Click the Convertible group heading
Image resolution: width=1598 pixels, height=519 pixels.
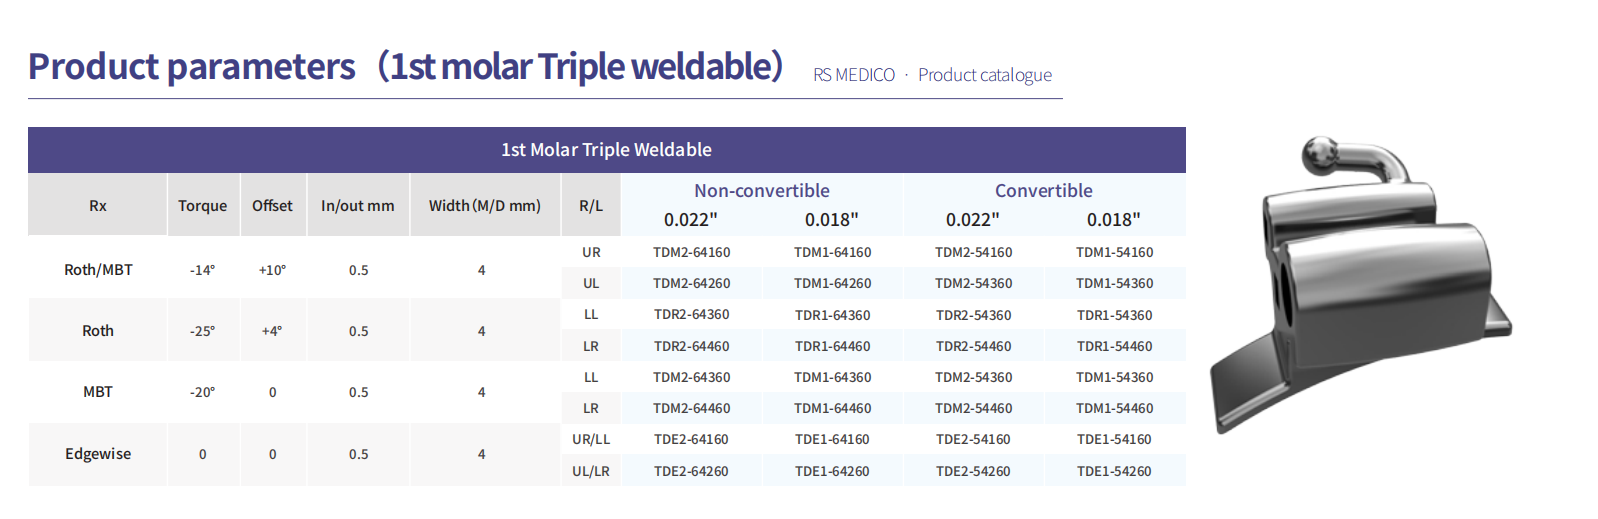click(x=1044, y=190)
